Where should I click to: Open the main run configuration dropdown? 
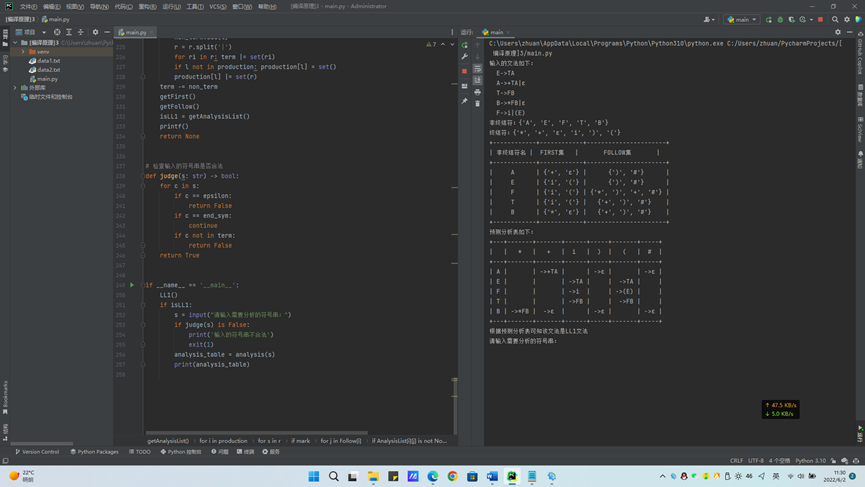[742, 19]
